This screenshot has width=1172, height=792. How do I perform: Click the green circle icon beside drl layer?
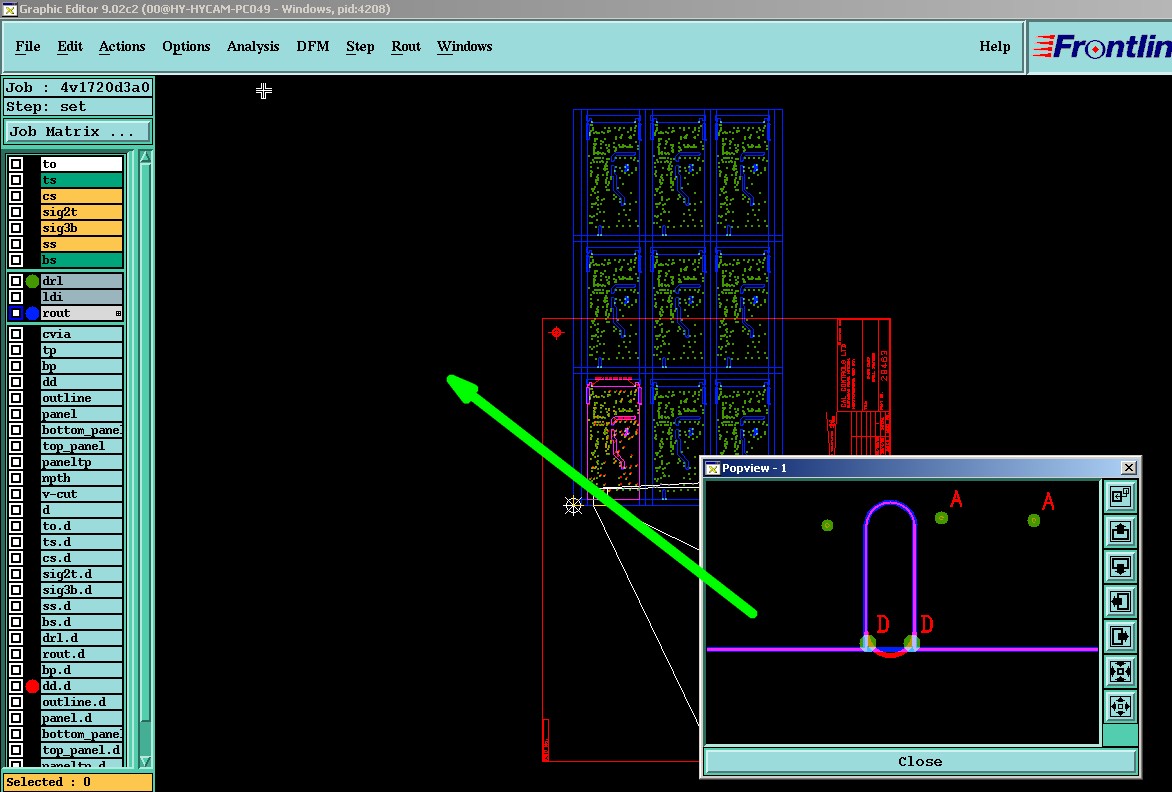click(x=32, y=281)
